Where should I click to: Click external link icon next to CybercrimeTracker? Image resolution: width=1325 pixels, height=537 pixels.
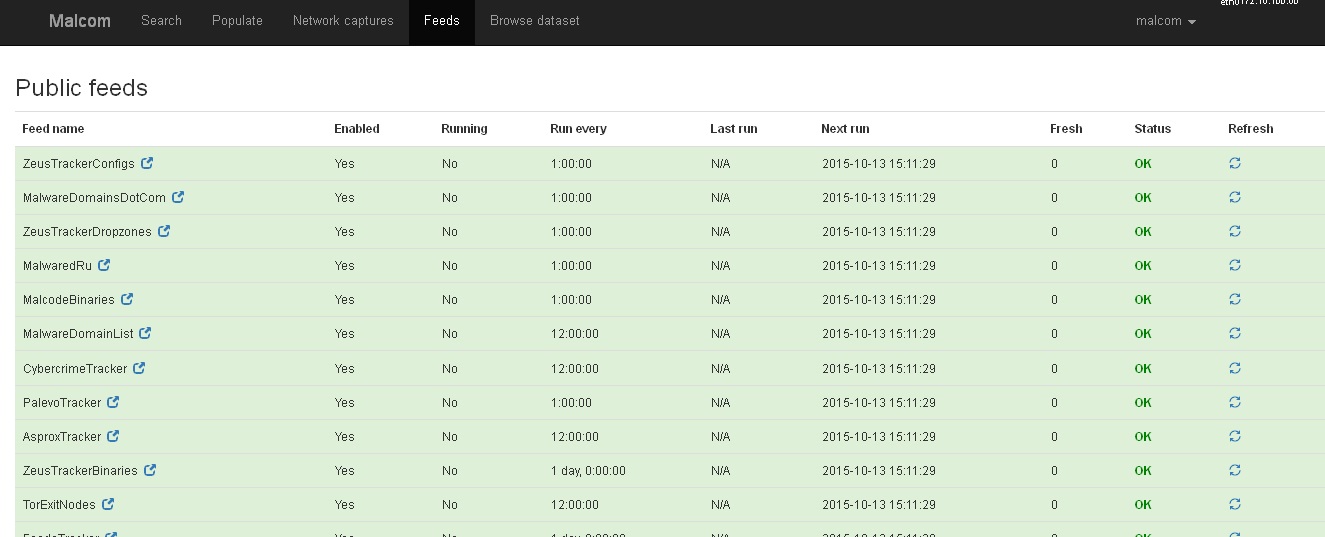139,368
